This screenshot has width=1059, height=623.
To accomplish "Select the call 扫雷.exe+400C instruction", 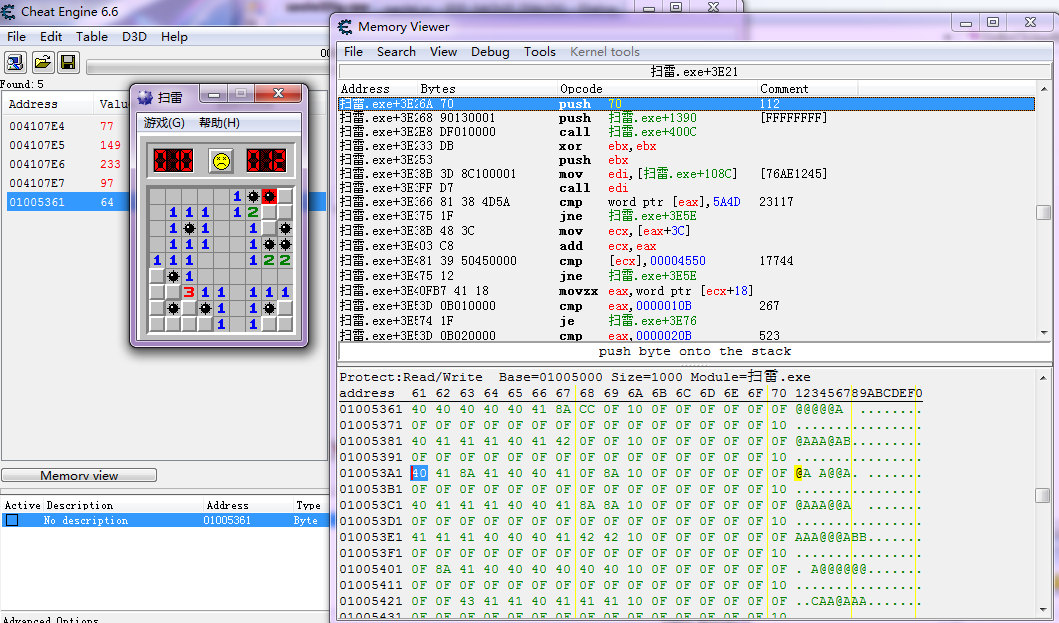I will [x=686, y=132].
